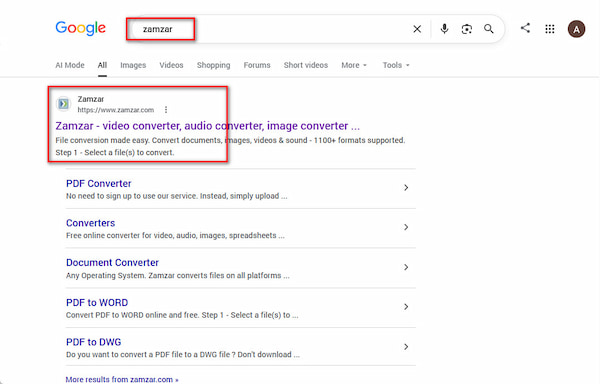
Task: Expand the Document Converter row chevron
Action: click(406, 267)
